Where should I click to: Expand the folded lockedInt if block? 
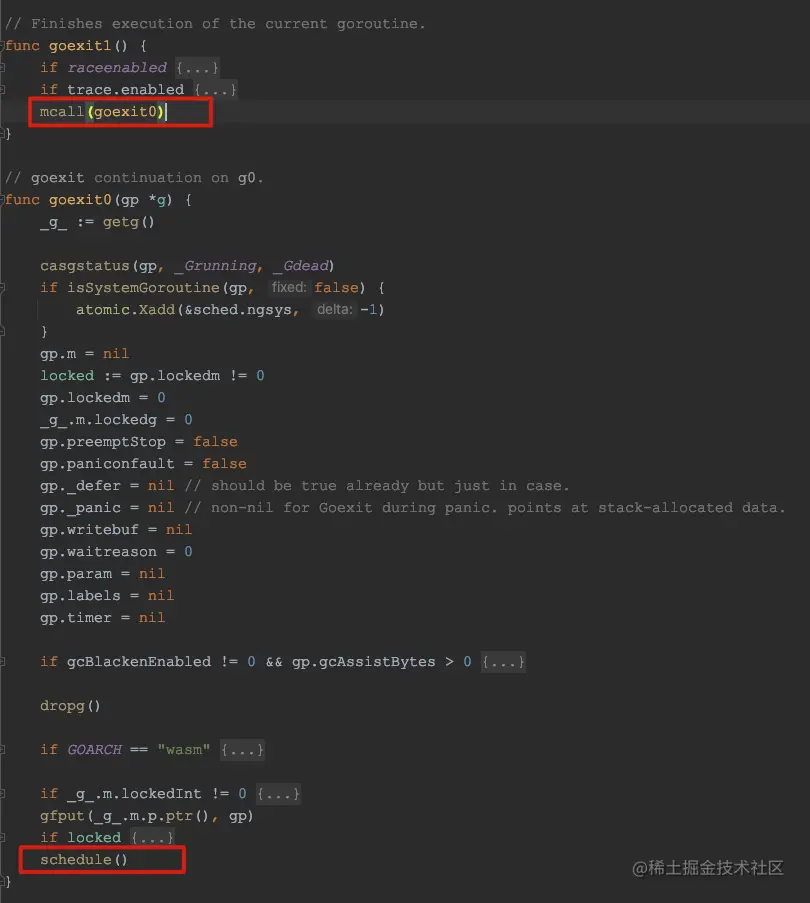tap(278, 793)
